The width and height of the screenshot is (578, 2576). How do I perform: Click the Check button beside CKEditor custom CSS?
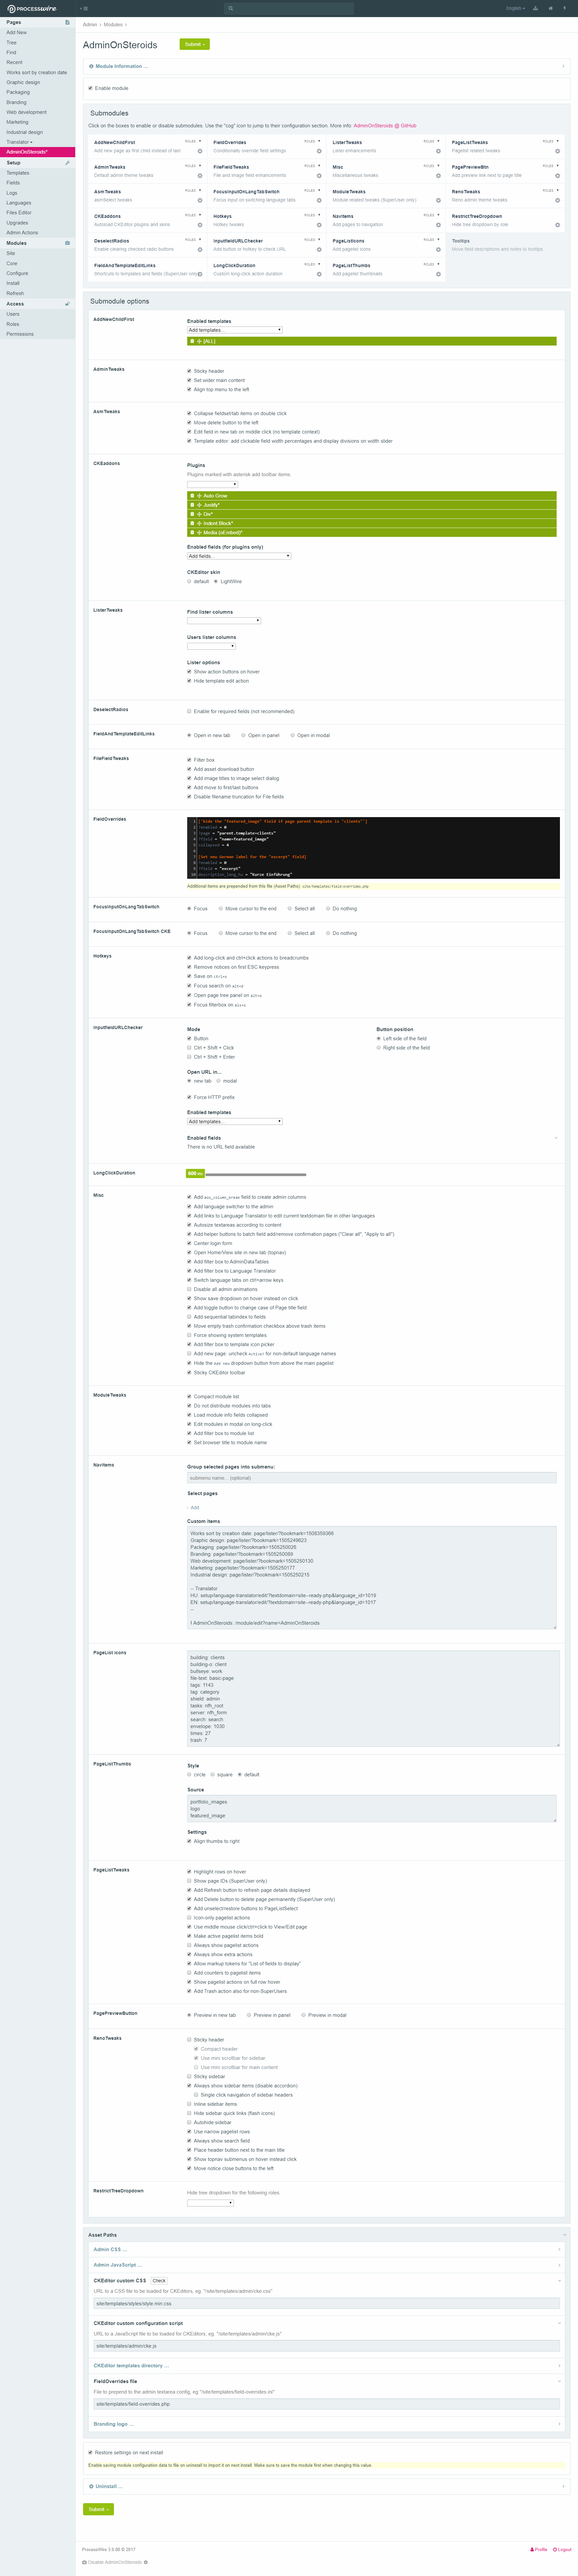[159, 2281]
